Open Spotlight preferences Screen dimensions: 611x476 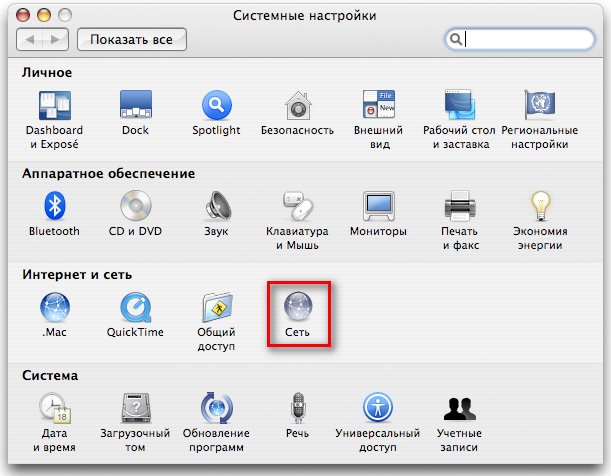coord(216,105)
